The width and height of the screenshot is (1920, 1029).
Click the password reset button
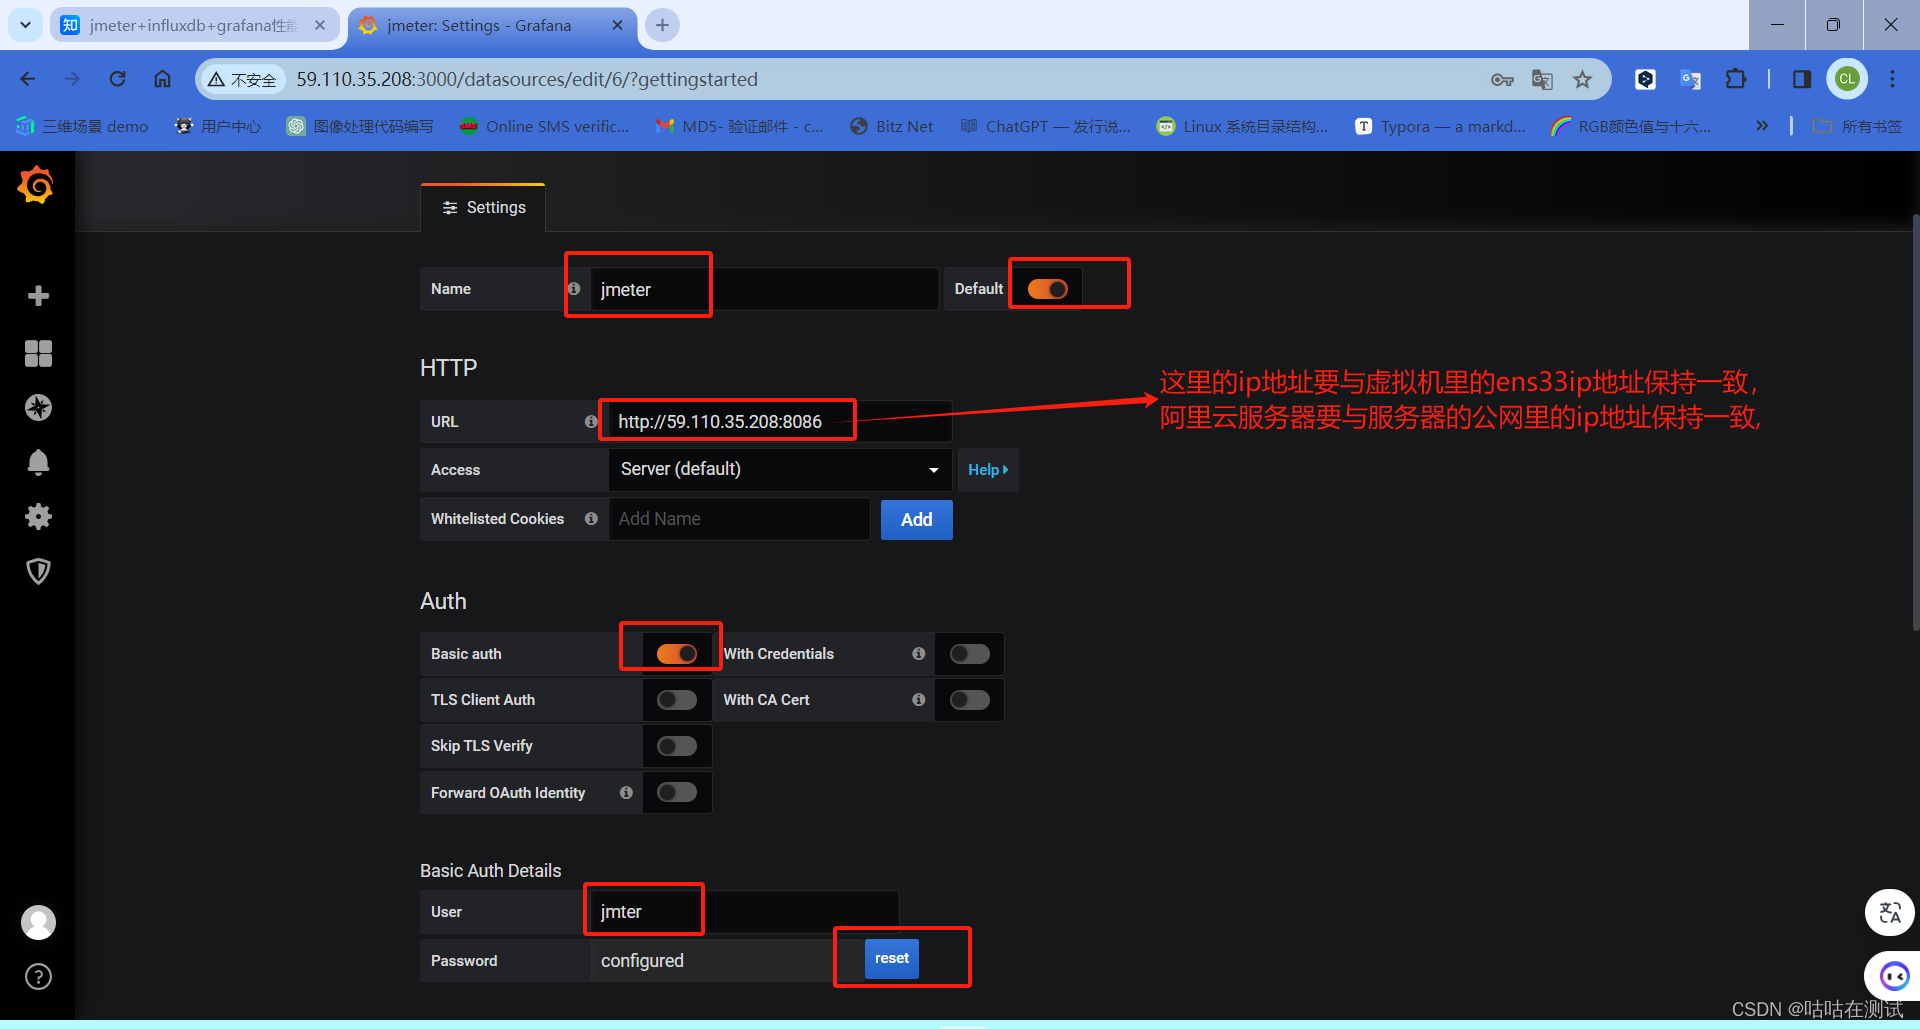coord(892,958)
